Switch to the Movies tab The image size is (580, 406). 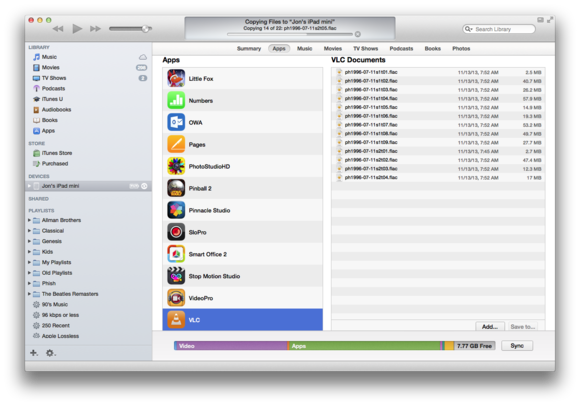point(333,48)
